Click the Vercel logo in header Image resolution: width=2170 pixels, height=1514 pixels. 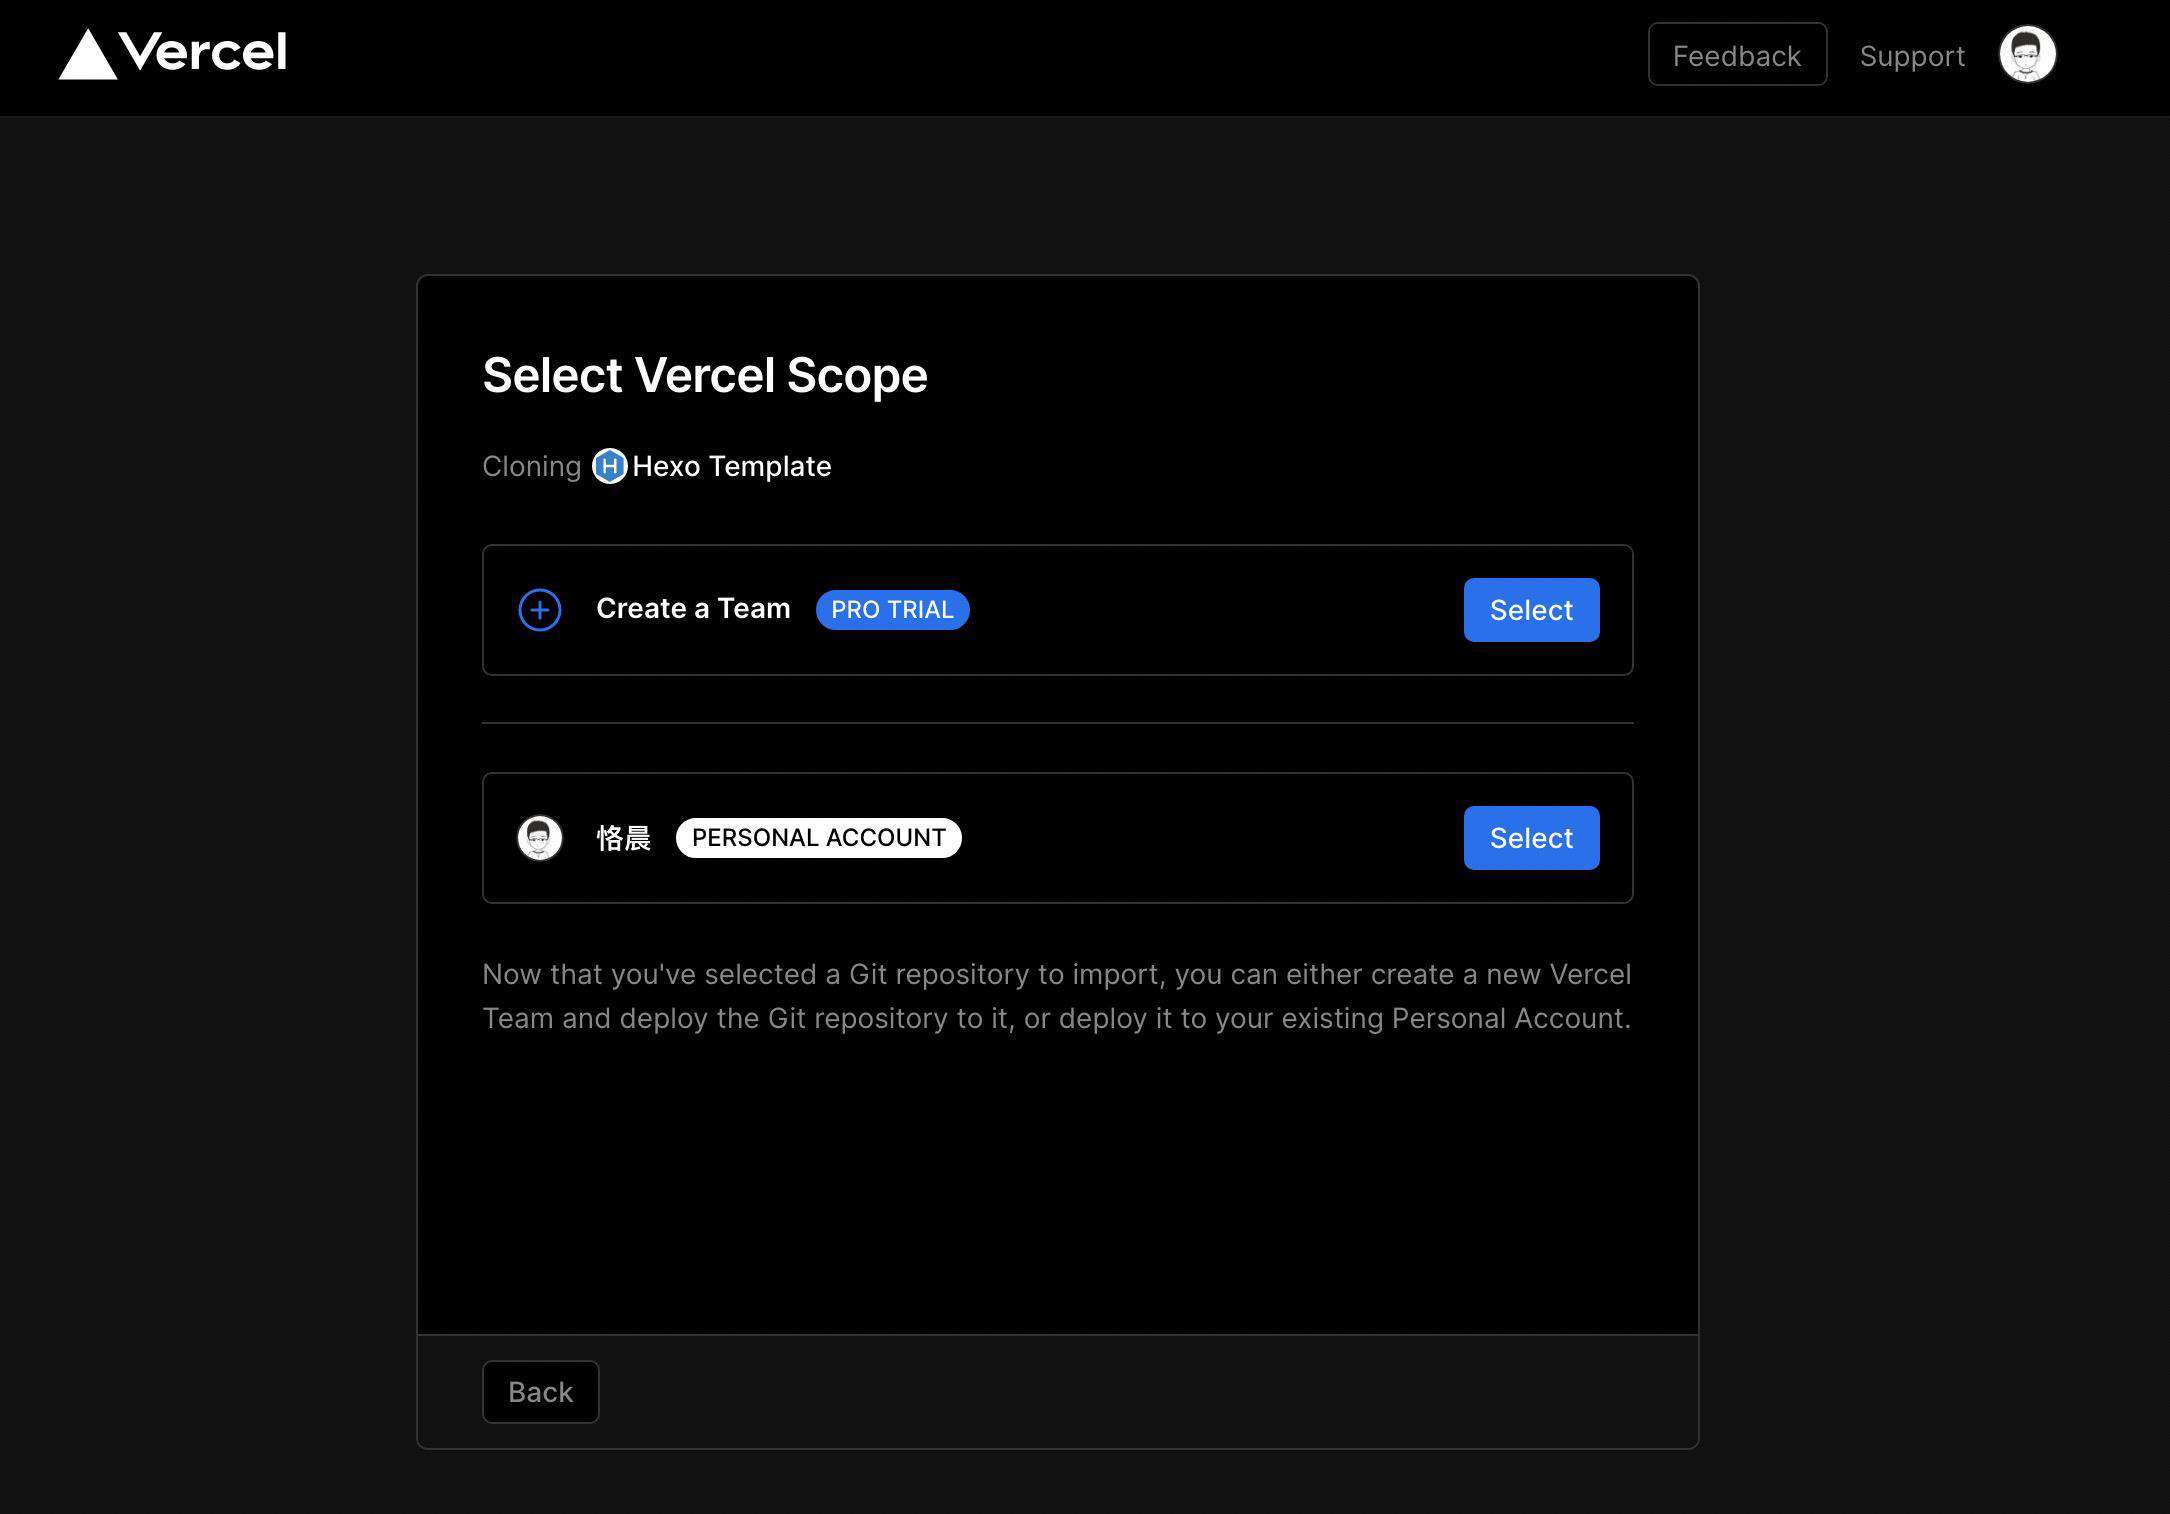coord(173,53)
